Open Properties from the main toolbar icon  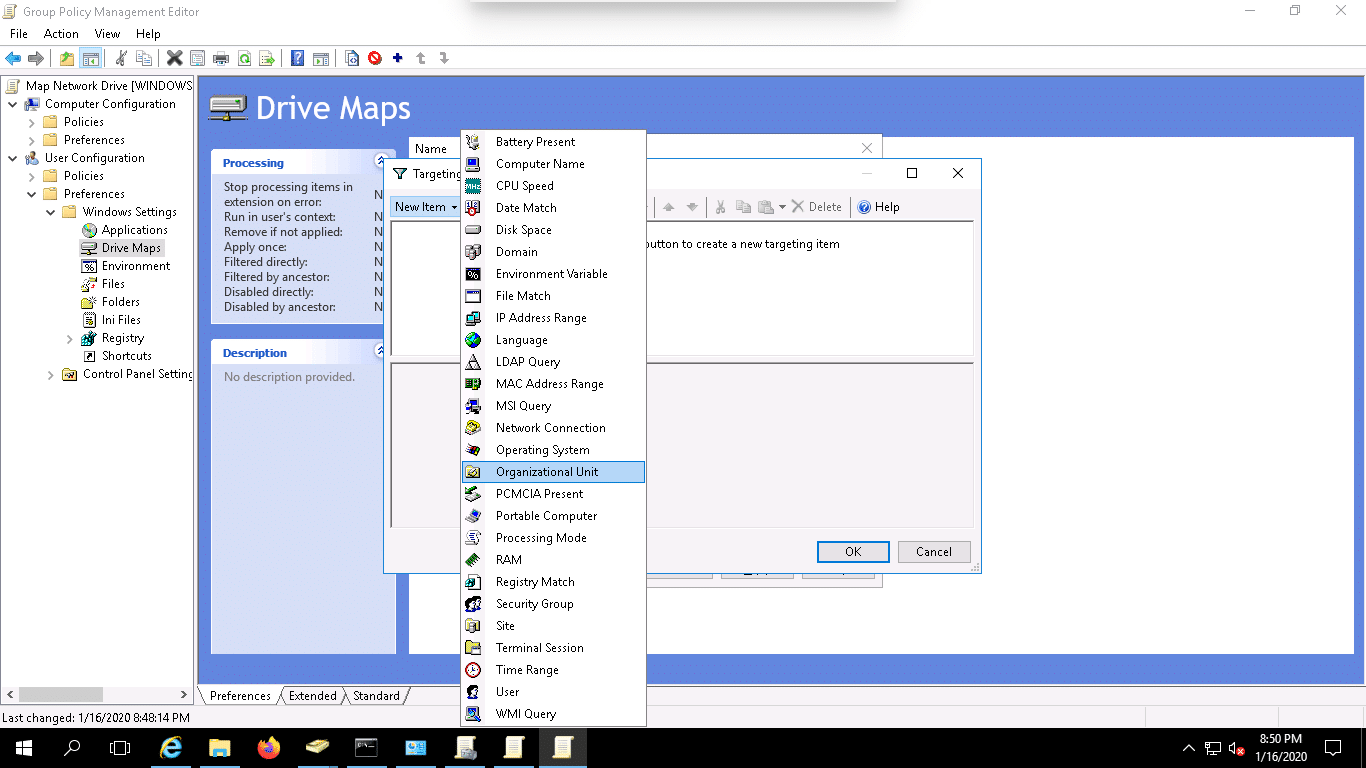[197, 58]
